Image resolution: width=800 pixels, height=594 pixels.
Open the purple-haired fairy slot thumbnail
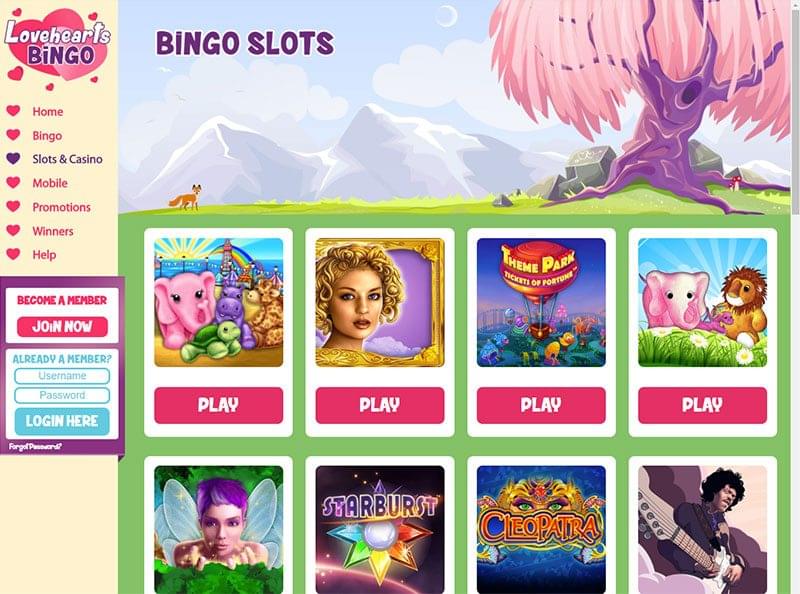point(218,529)
